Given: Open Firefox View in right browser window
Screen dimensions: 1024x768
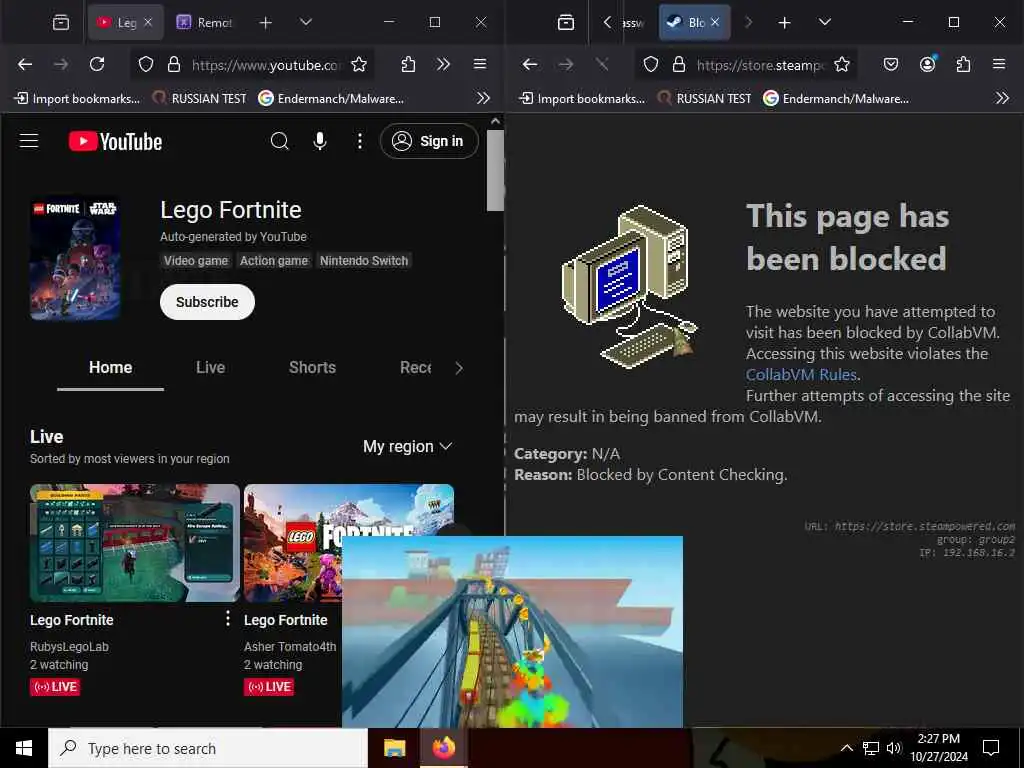Looking at the screenshot, I should [x=566, y=23].
